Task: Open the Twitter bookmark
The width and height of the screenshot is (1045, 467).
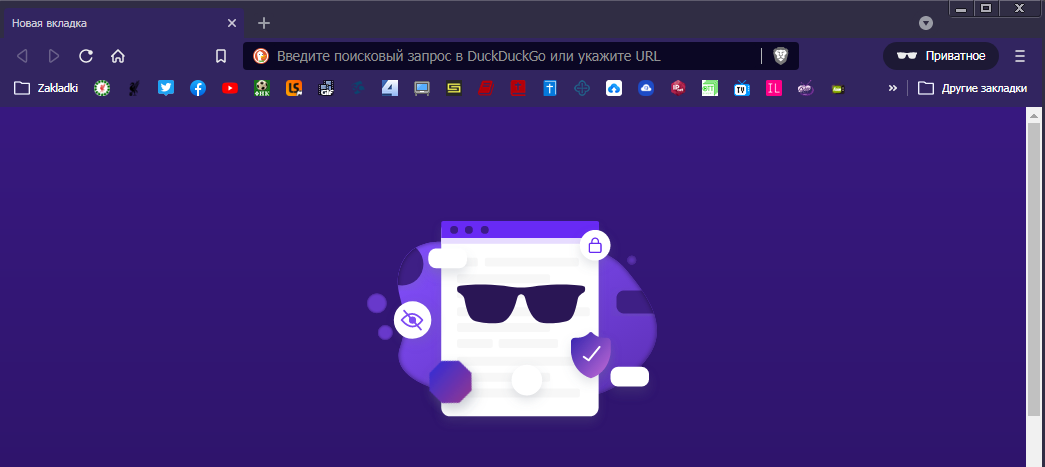Action: [x=166, y=88]
